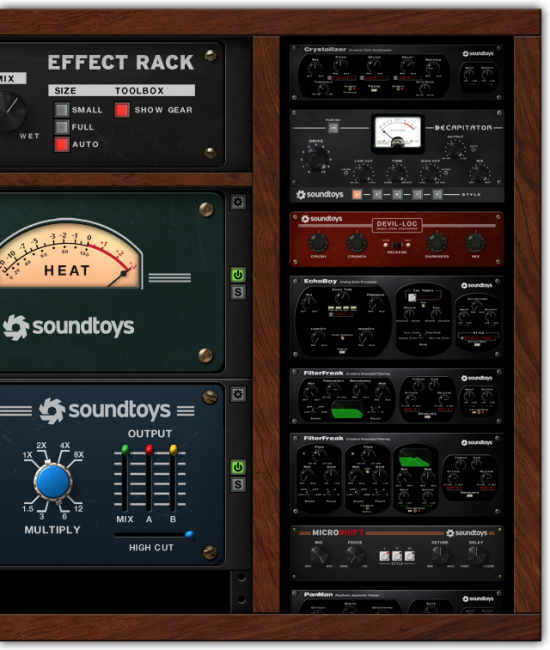Click the blue HIGH CUT slider handle
Screen dimensions: 550x650
[190, 534]
